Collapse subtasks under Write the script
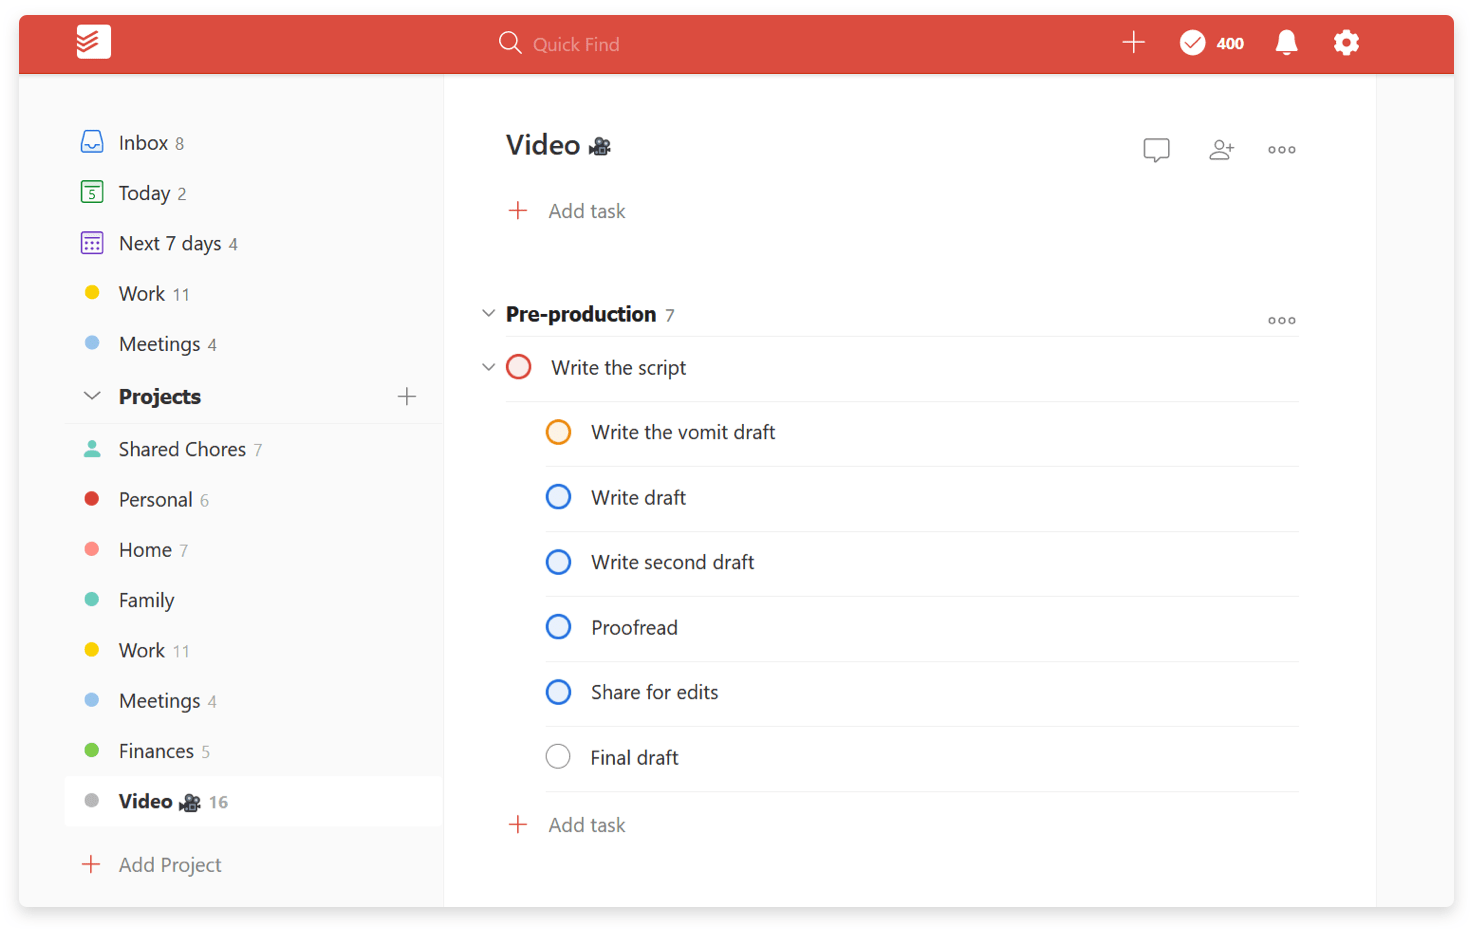 (488, 367)
